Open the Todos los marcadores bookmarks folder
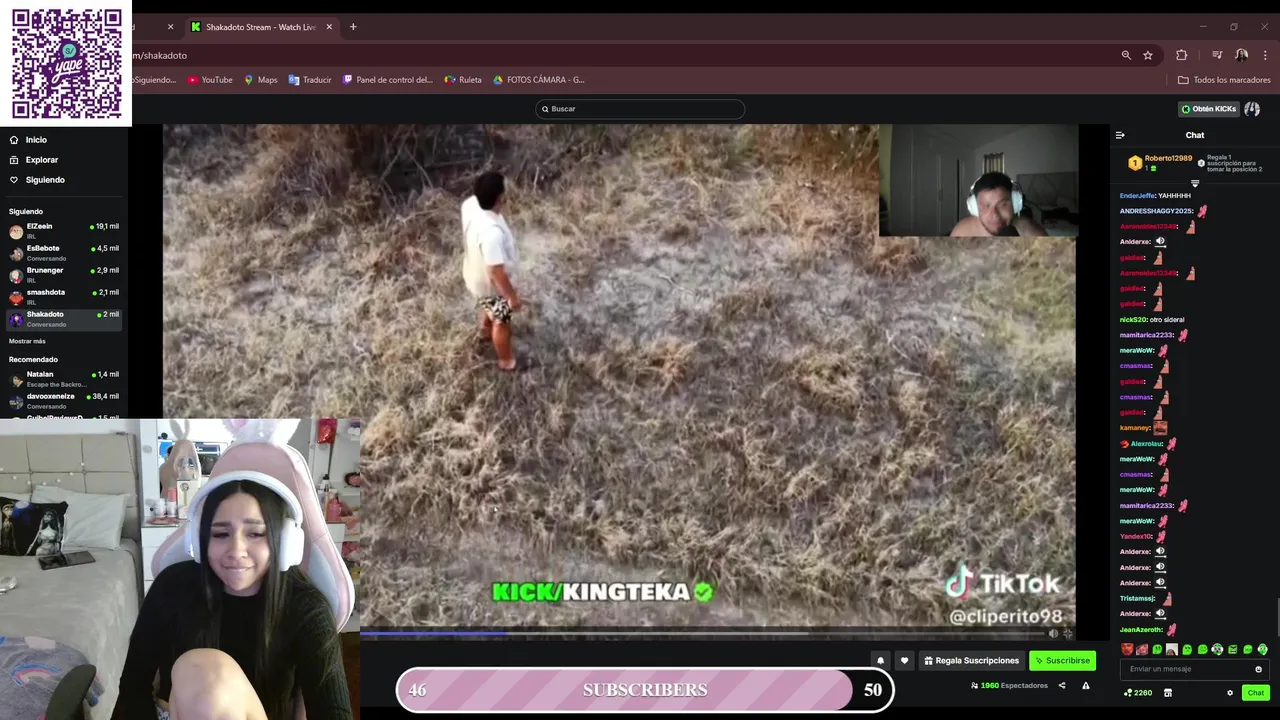Screen dimensions: 1280x720 (1224, 80)
